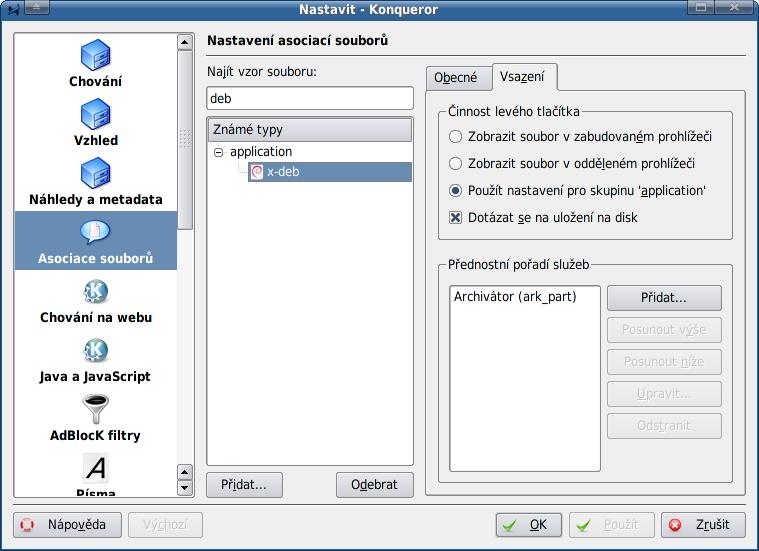Screen dimensions: 759x551
Task: Select 'Použít nastavení pro skupinu application' radio
Action: 455,191
